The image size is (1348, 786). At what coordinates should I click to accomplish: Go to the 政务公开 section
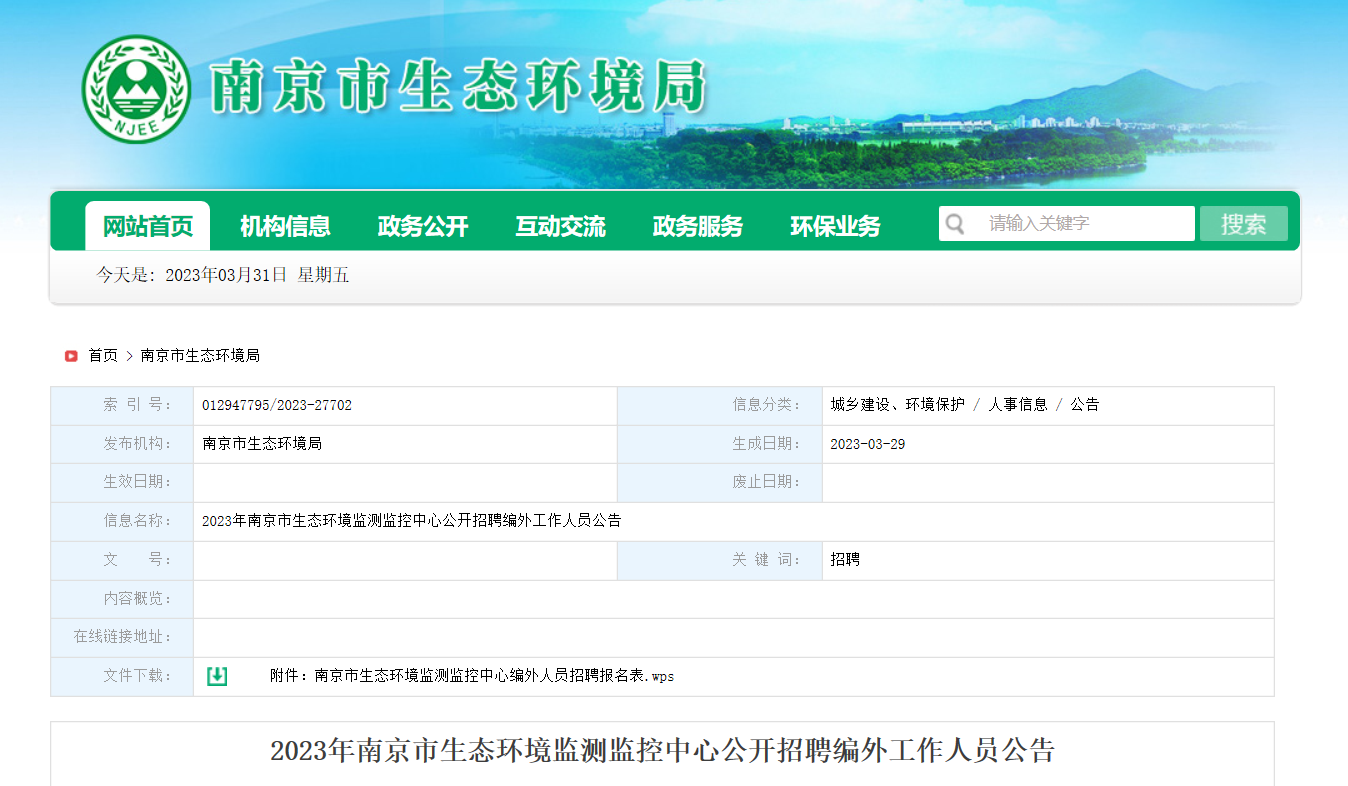pos(423,227)
